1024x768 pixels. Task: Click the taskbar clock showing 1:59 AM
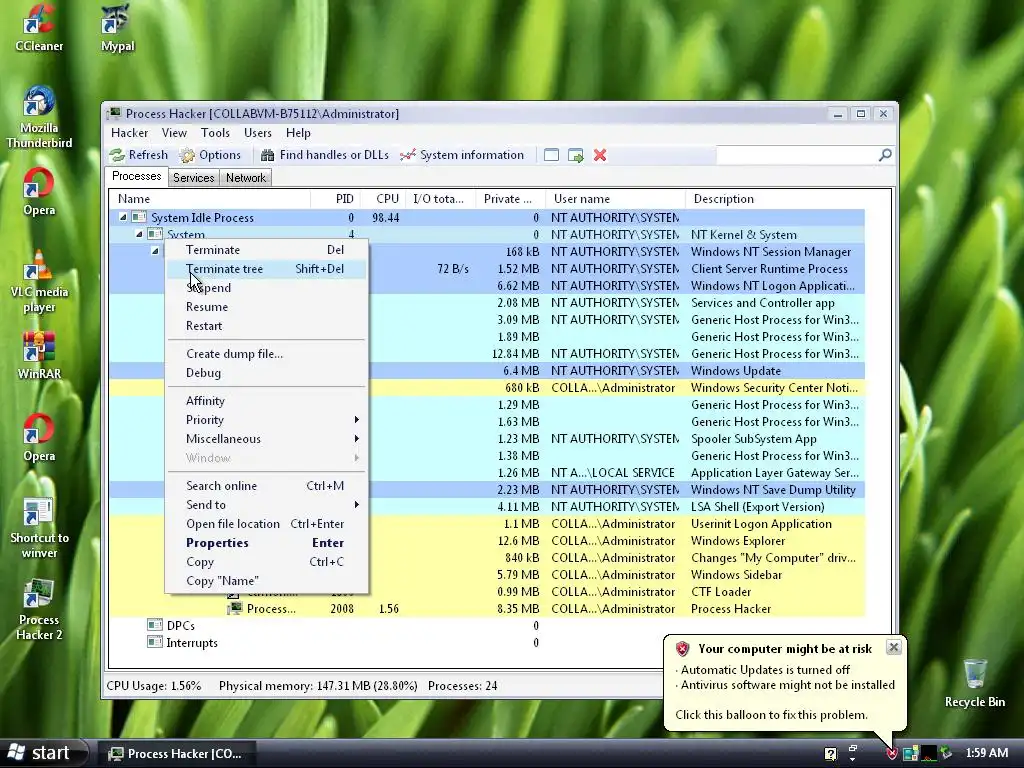tap(986, 754)
